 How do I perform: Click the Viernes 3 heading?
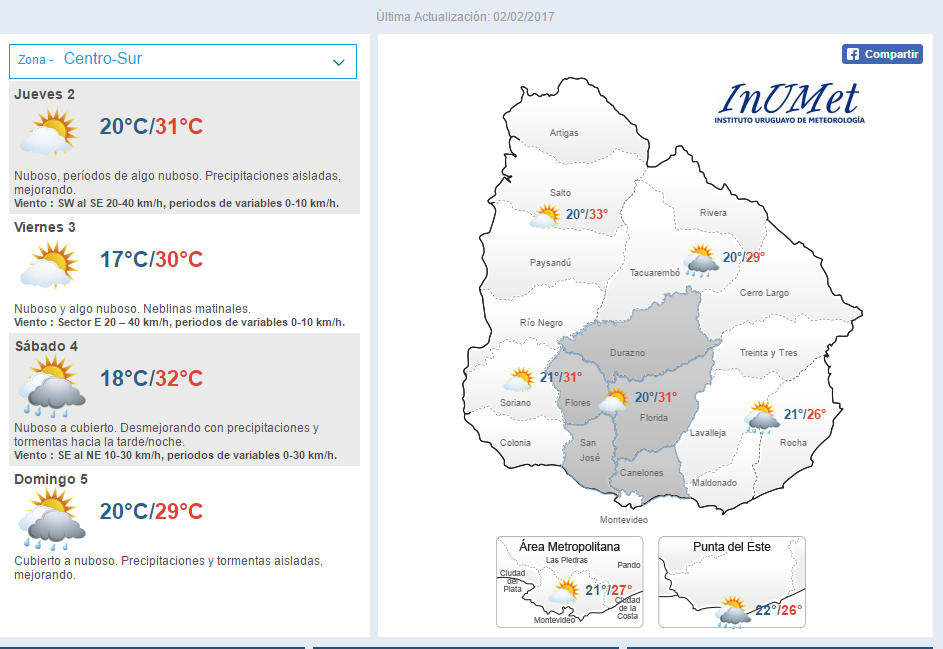click(x=45, y=227)
